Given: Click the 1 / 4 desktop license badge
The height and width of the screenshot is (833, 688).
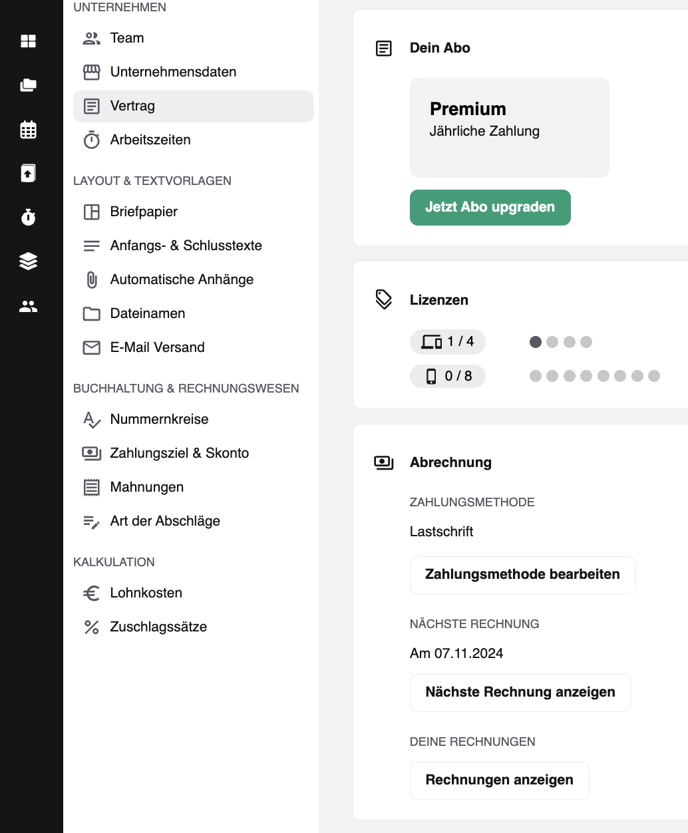Looking at the screenshot, I should (447, 342).
